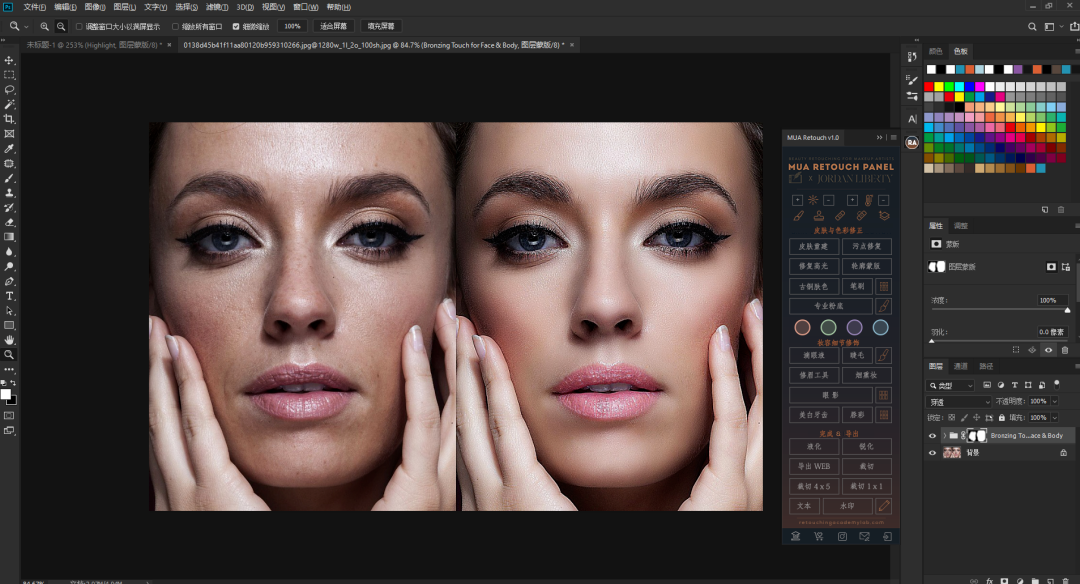
Task: Hide the Bronzing Touch layer group
Action: click(x=932, y=436)
